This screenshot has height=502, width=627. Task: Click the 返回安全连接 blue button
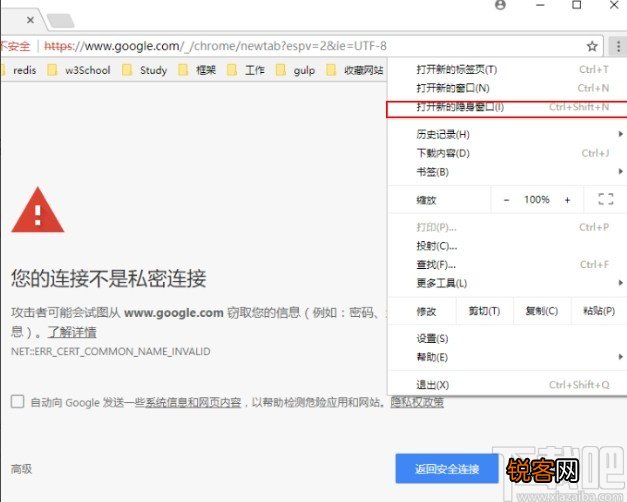(x=447, y=468)
